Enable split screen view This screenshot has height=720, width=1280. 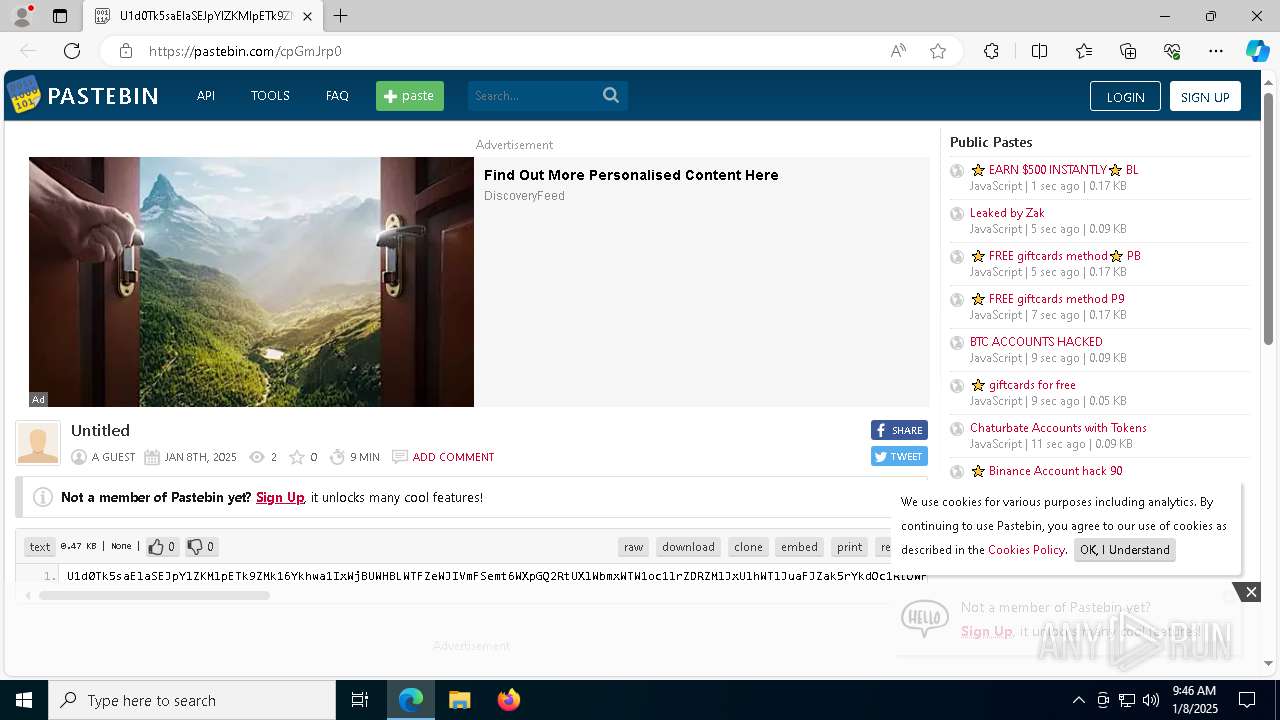tap(1039, 51)
